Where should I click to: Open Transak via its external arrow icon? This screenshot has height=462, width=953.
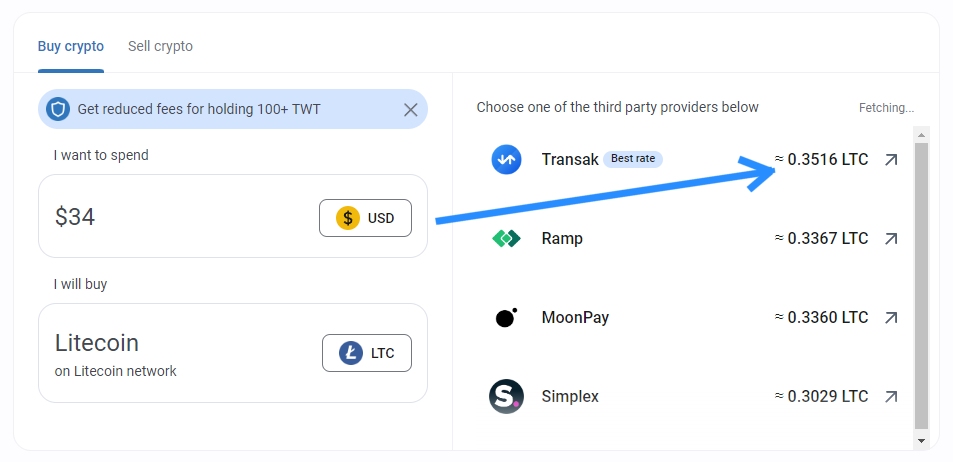pos(891,160)
